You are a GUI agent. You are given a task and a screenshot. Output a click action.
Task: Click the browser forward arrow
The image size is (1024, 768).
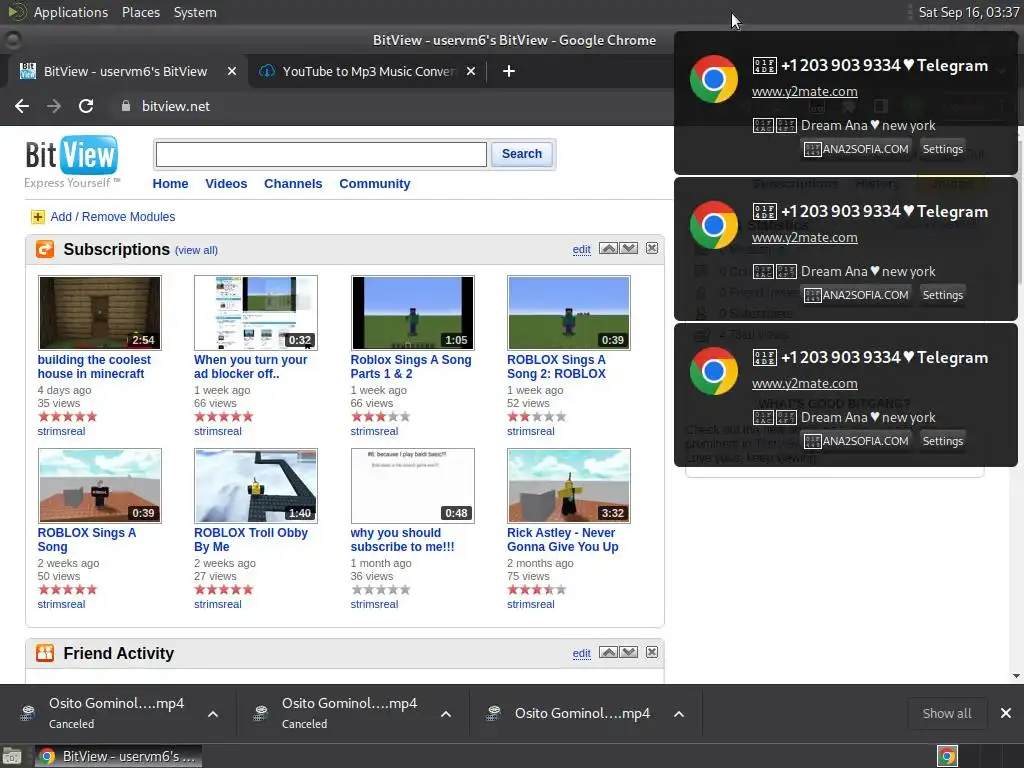pos(54,106)
